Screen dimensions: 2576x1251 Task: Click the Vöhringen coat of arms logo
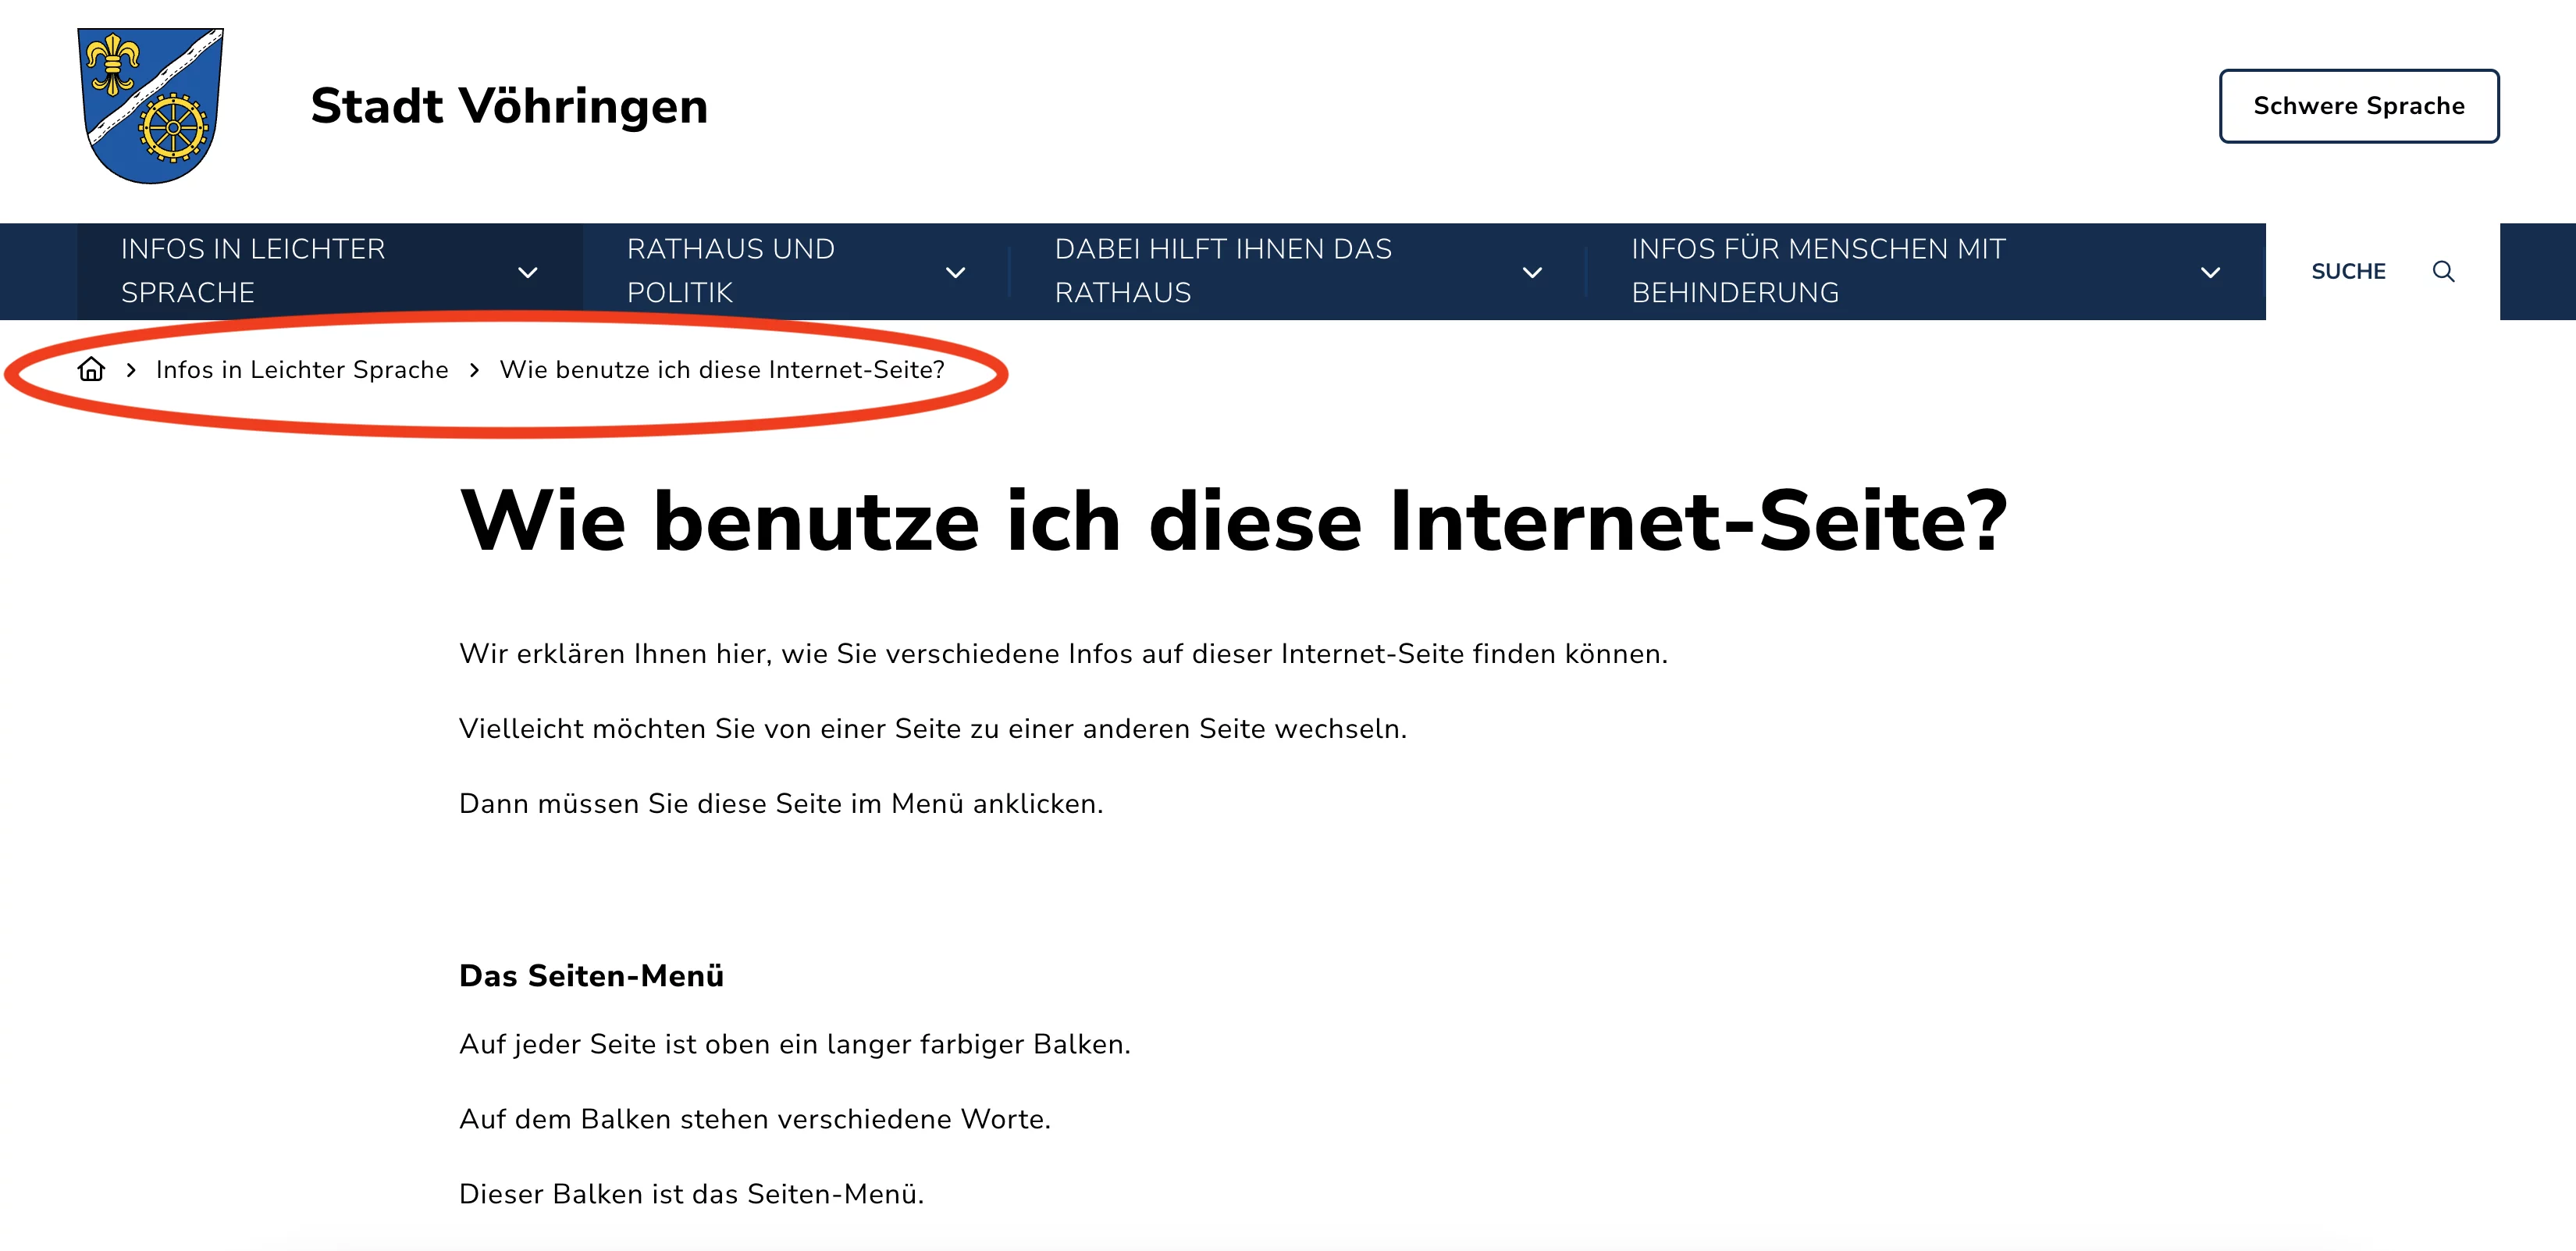(x=151, y=106)
